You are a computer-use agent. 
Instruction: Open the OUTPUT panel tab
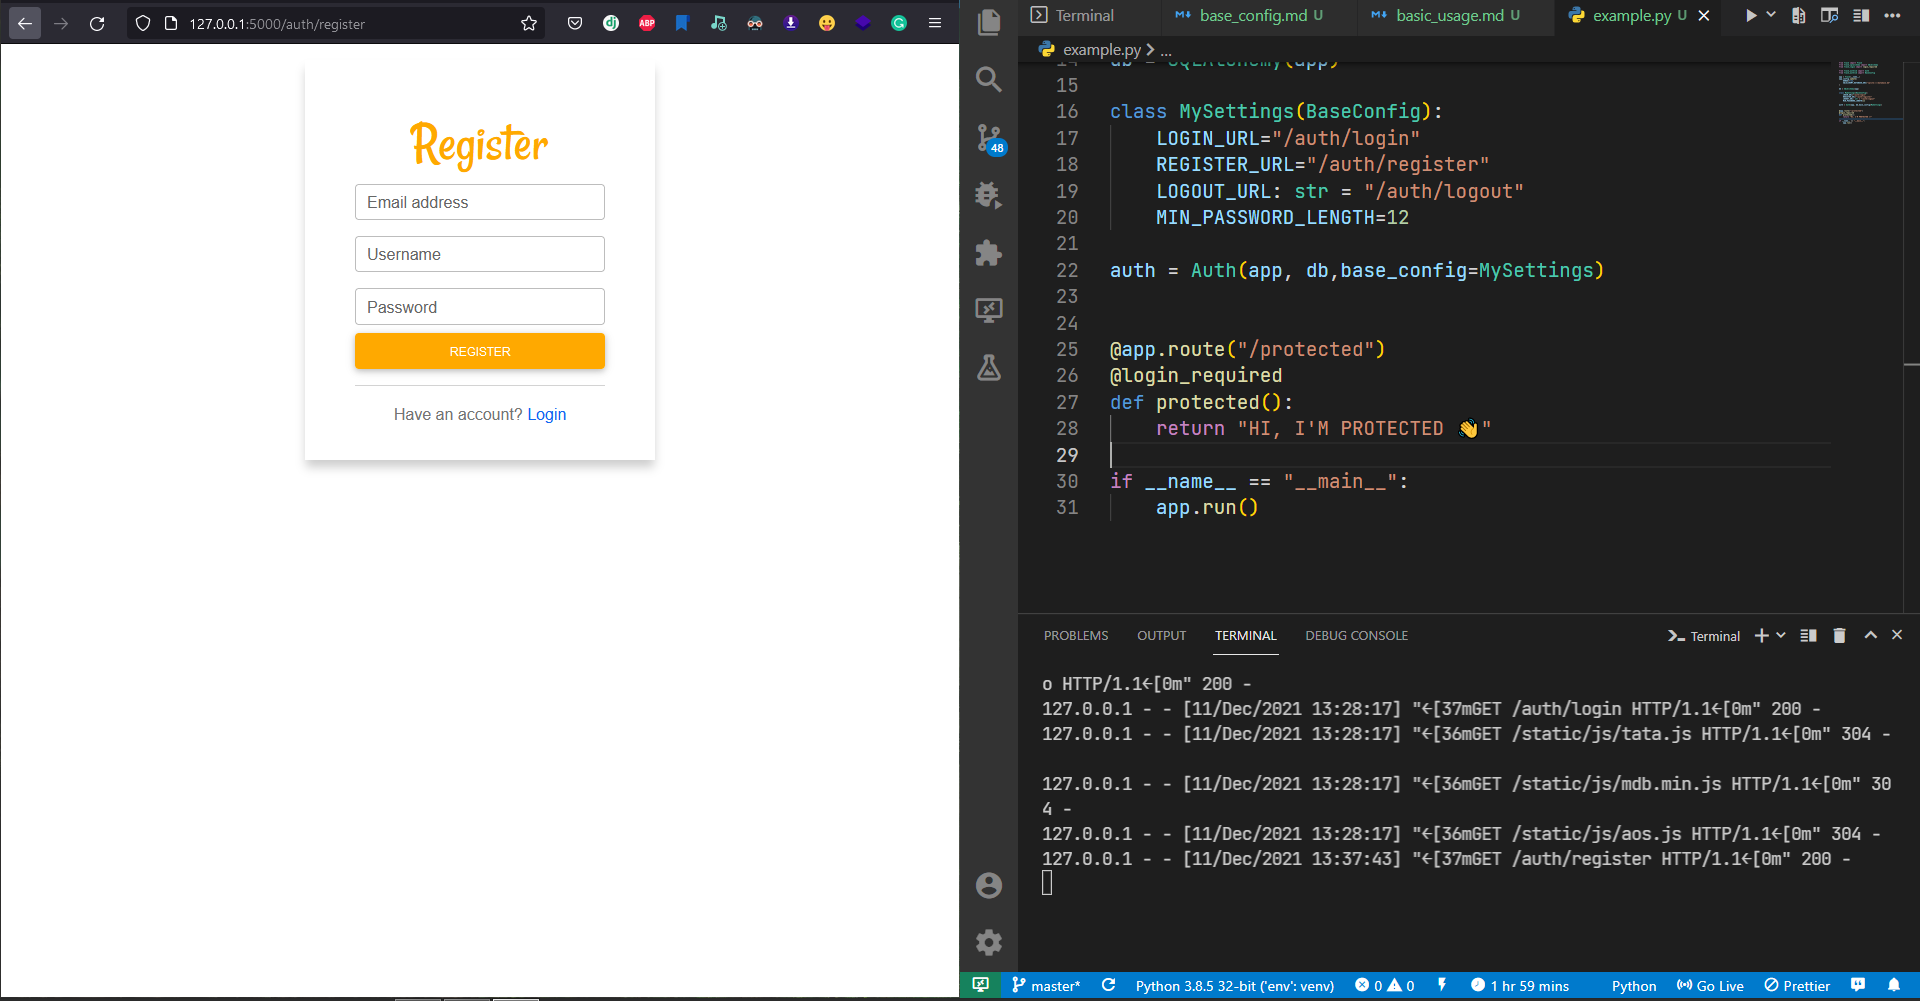(1162, 636)
